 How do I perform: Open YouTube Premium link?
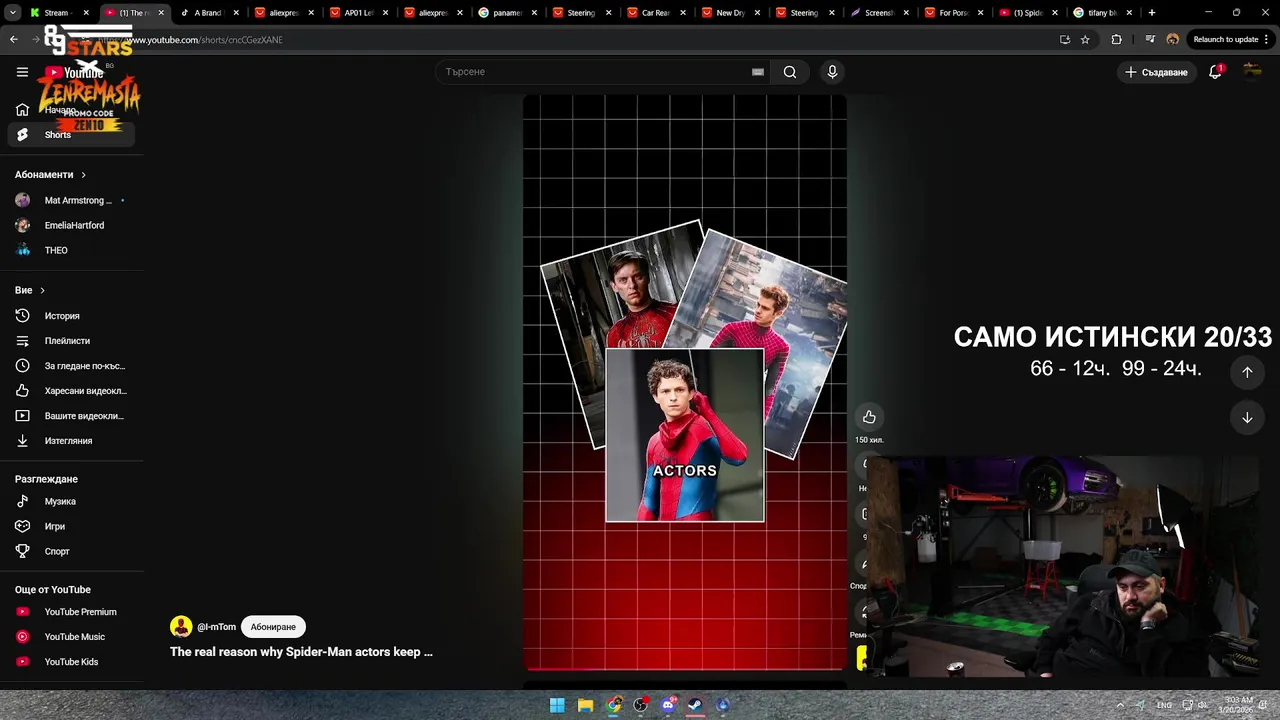(x=71, y=612)
